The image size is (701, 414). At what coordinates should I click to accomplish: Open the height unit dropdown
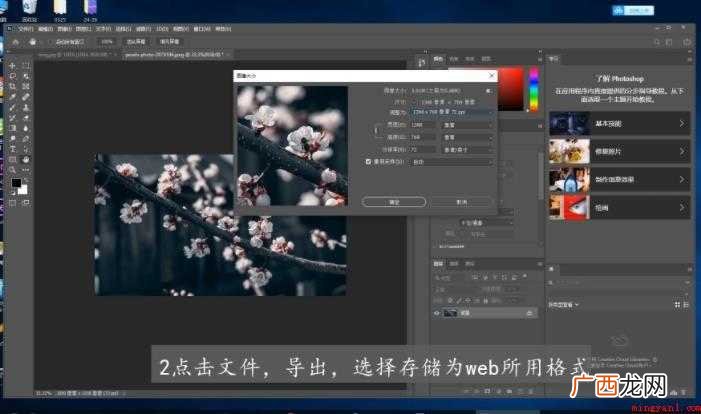[x=468, y=137]
